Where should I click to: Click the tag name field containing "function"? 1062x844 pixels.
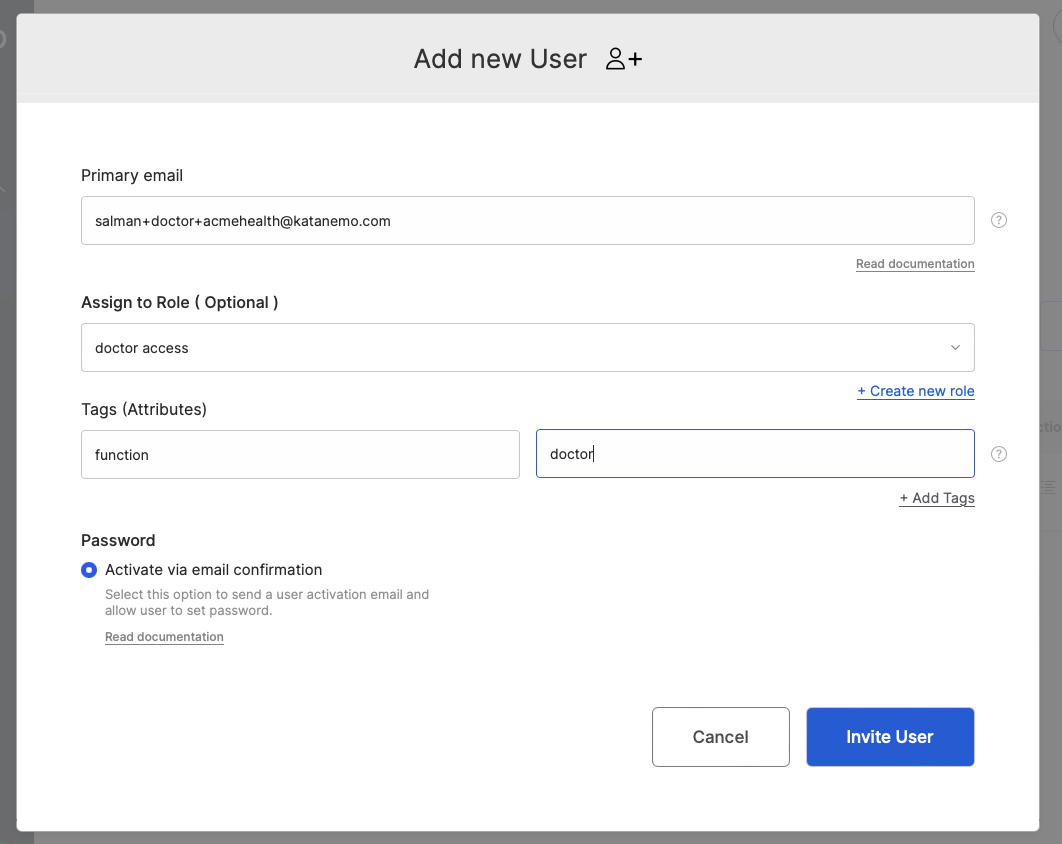pyautogui.click(x=300, y=455)
